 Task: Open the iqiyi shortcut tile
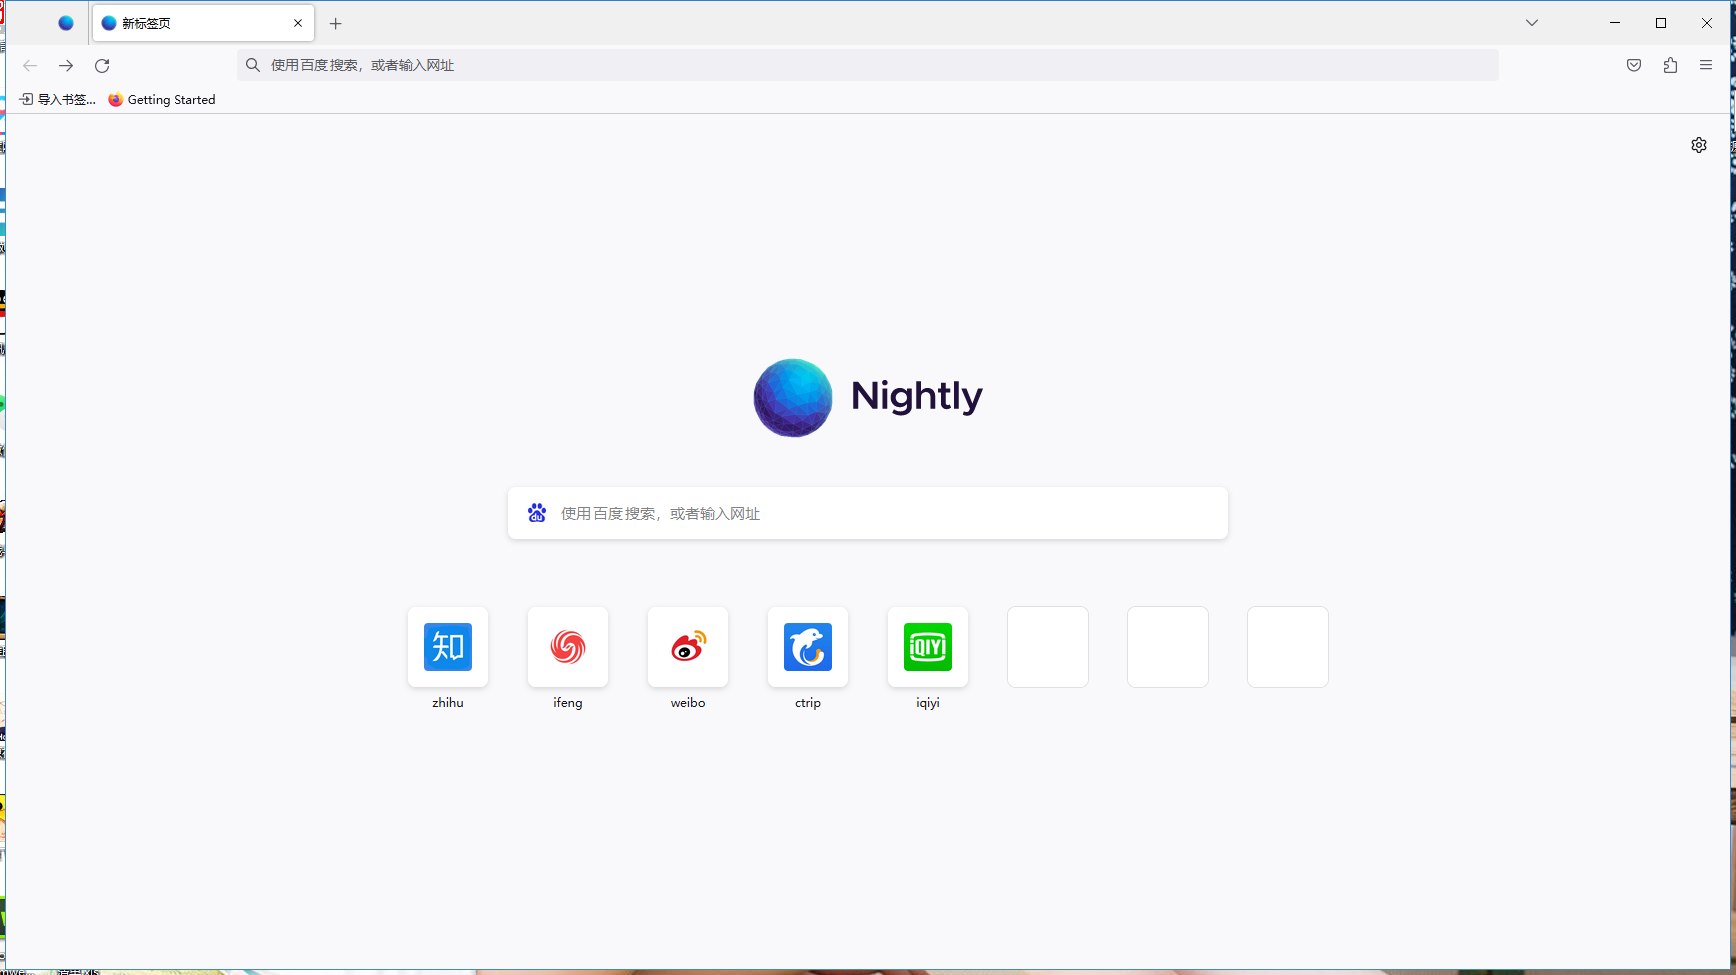[x=928, y=647]
